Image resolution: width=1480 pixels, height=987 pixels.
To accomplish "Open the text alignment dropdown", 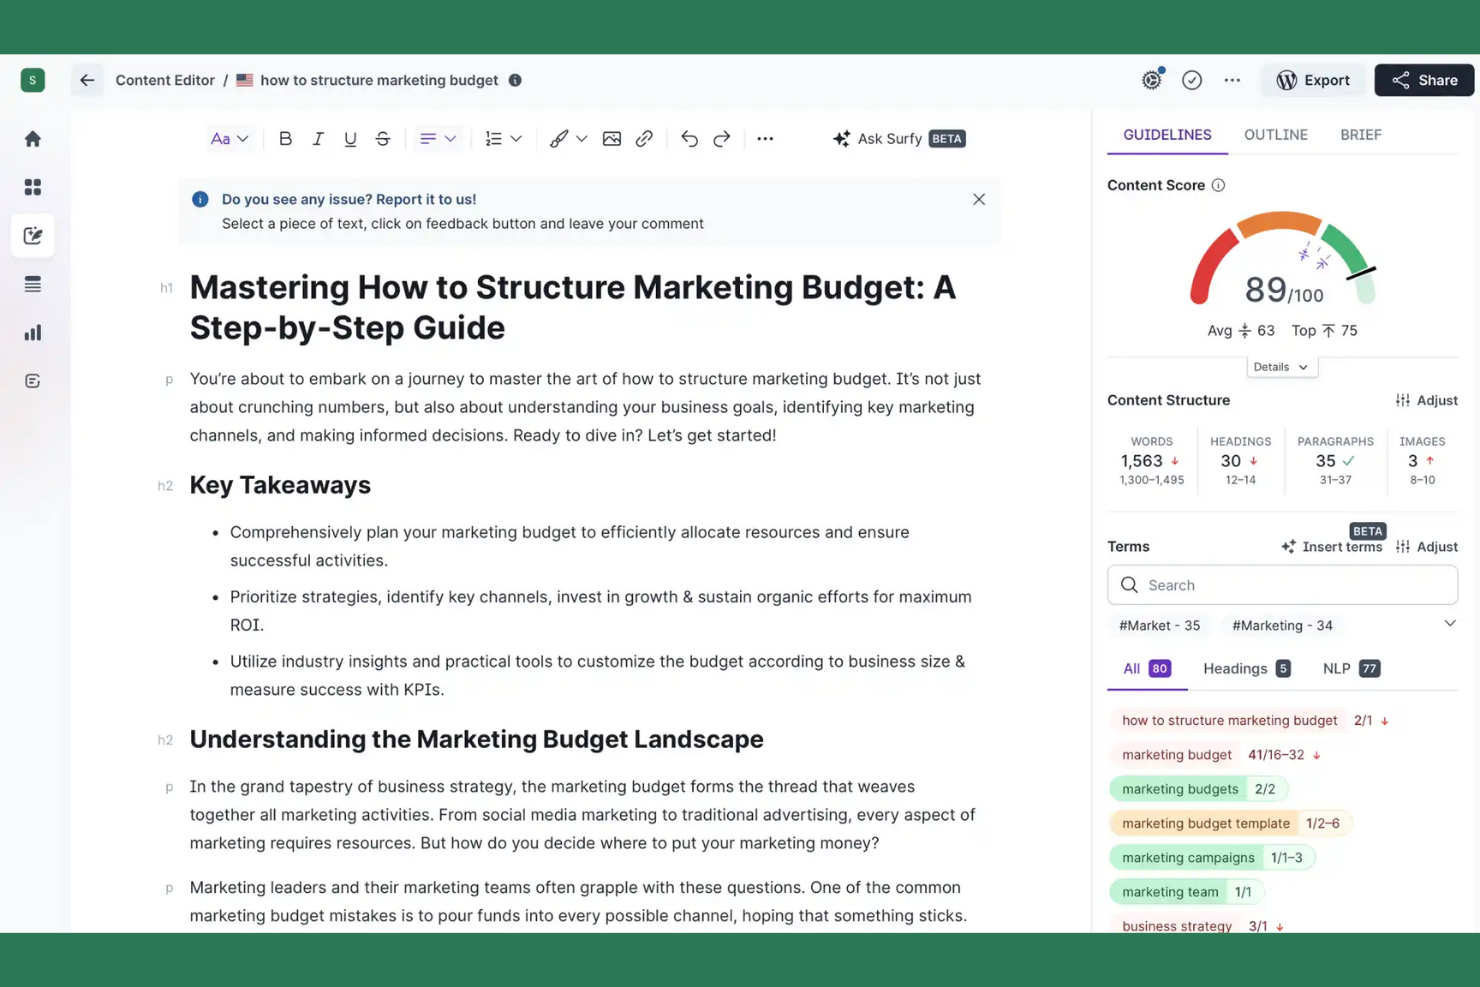I will (x=437, y=139).
